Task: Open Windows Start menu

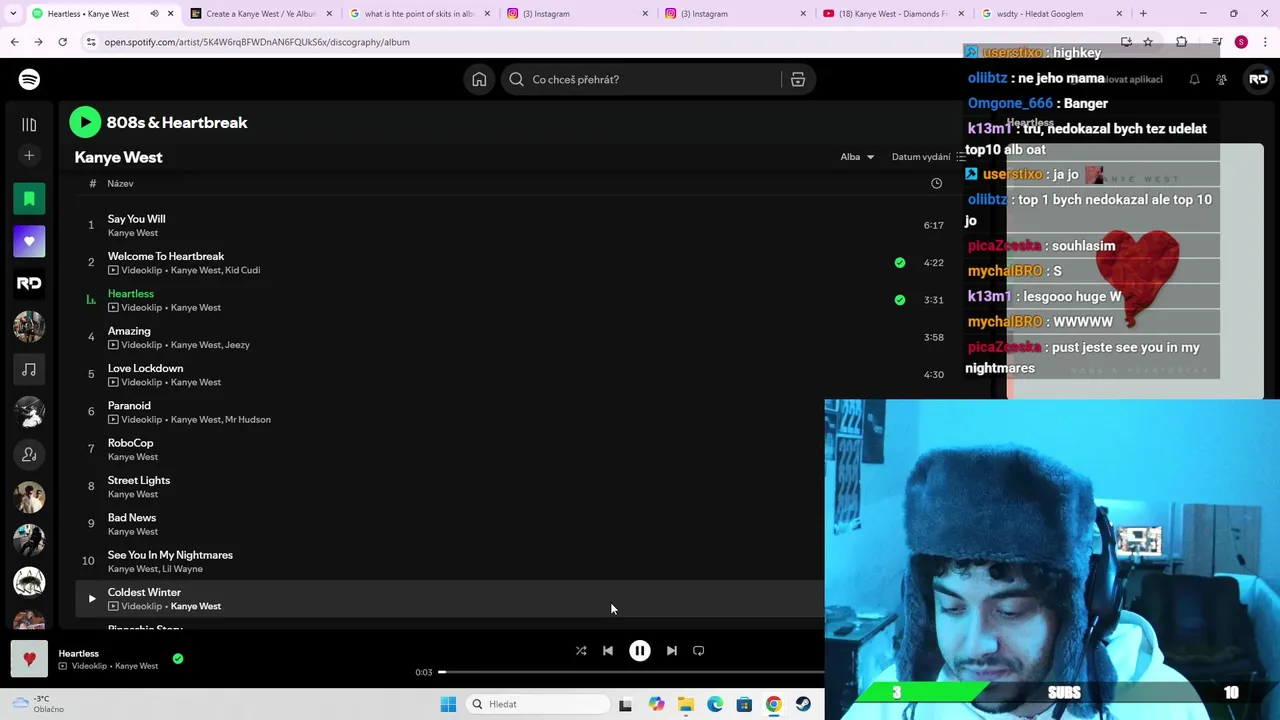Action: [448, 704]
